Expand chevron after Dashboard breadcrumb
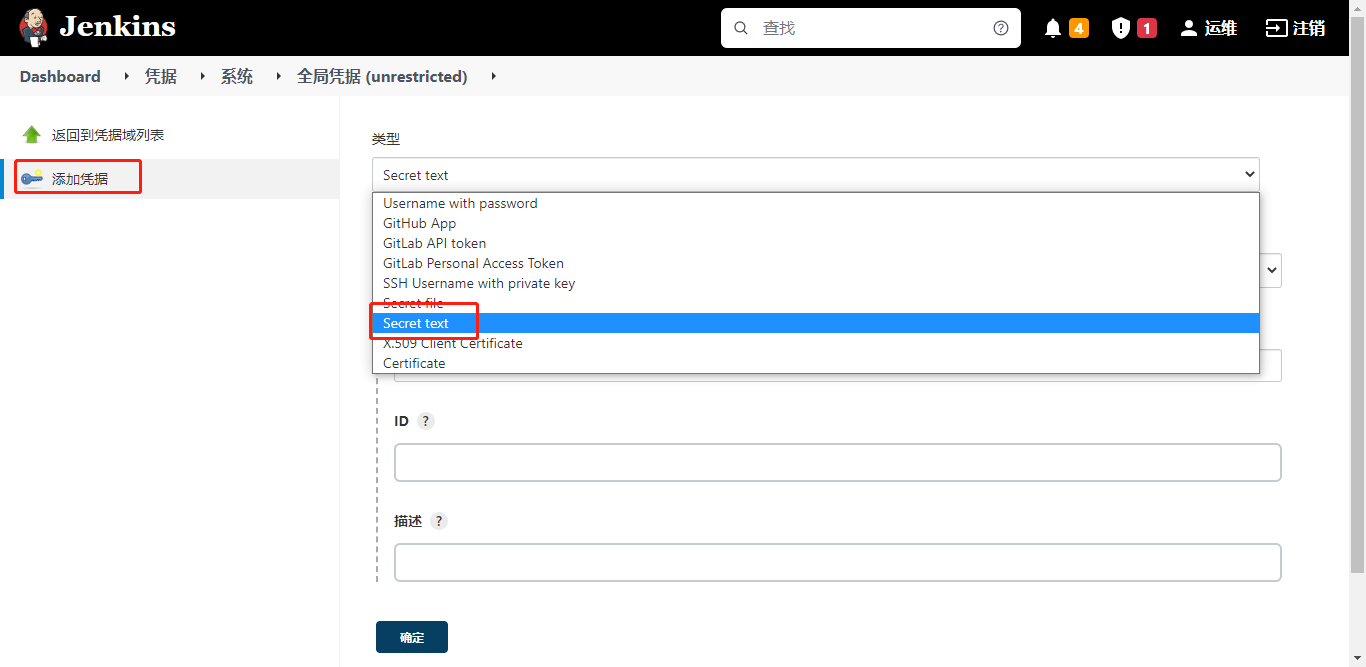The height and width of the screenshot is (667, 1366). pos(126,76)
